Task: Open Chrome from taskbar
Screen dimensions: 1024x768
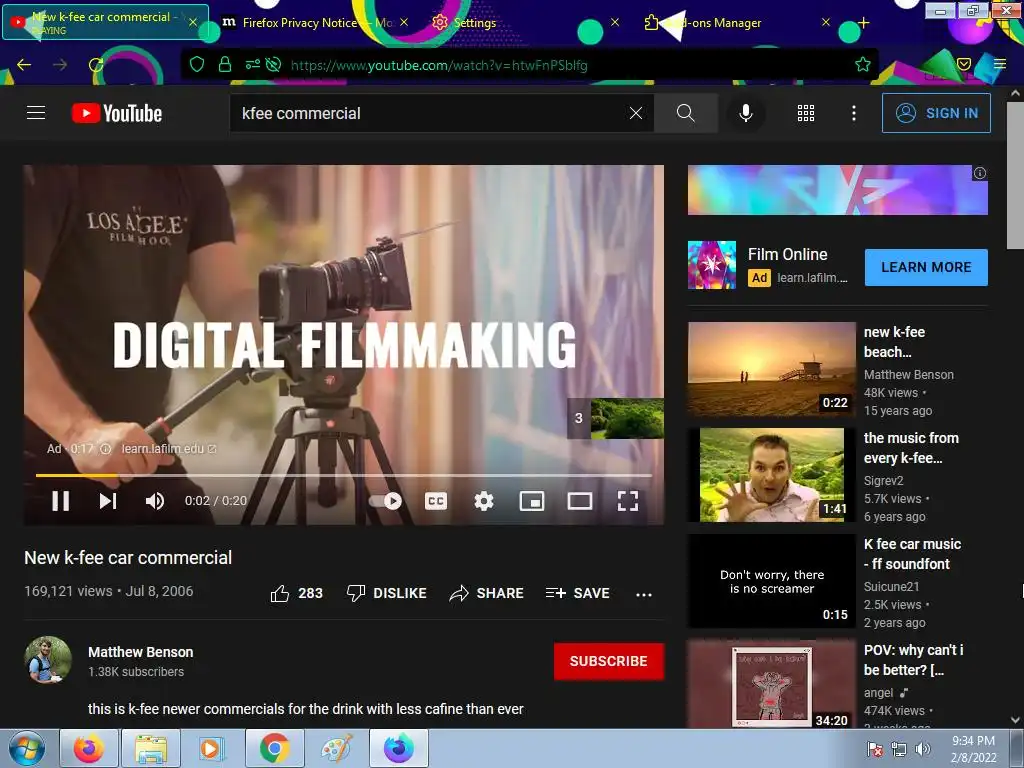Action: tap(275, 748)
